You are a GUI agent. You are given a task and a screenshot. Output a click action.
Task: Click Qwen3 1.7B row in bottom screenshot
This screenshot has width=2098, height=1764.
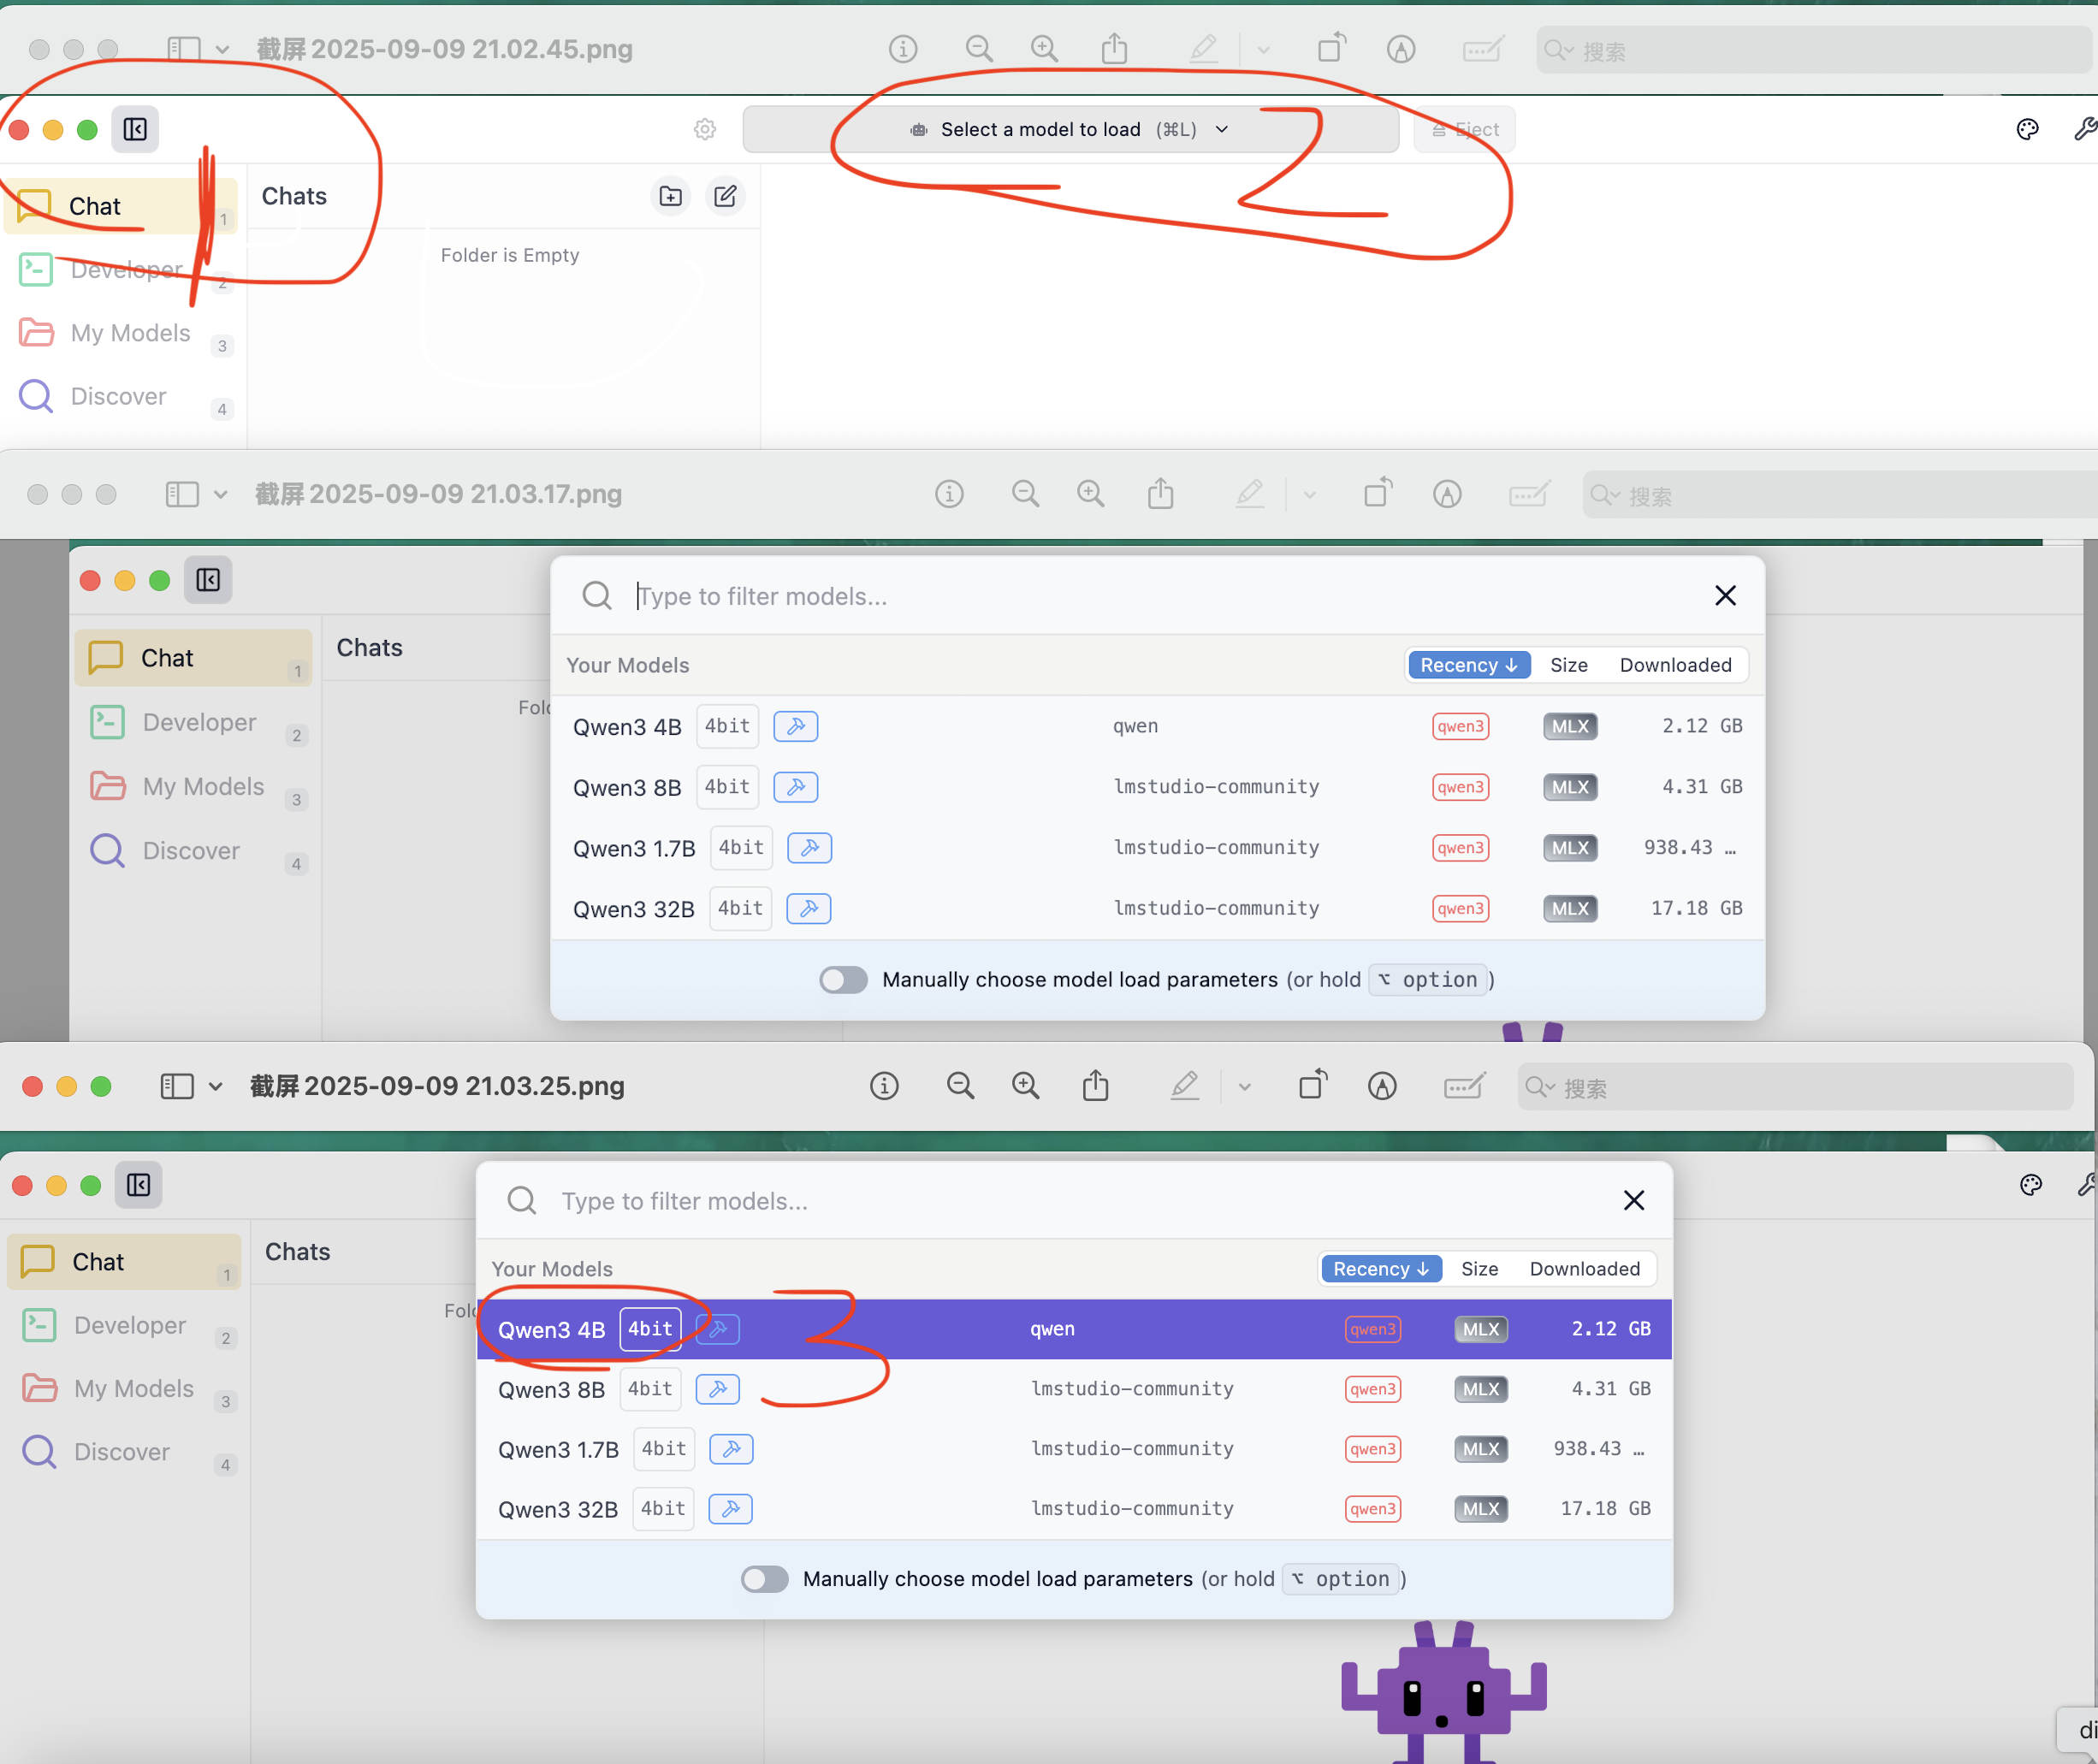pyautogui.click(x=1074, y=1449)
